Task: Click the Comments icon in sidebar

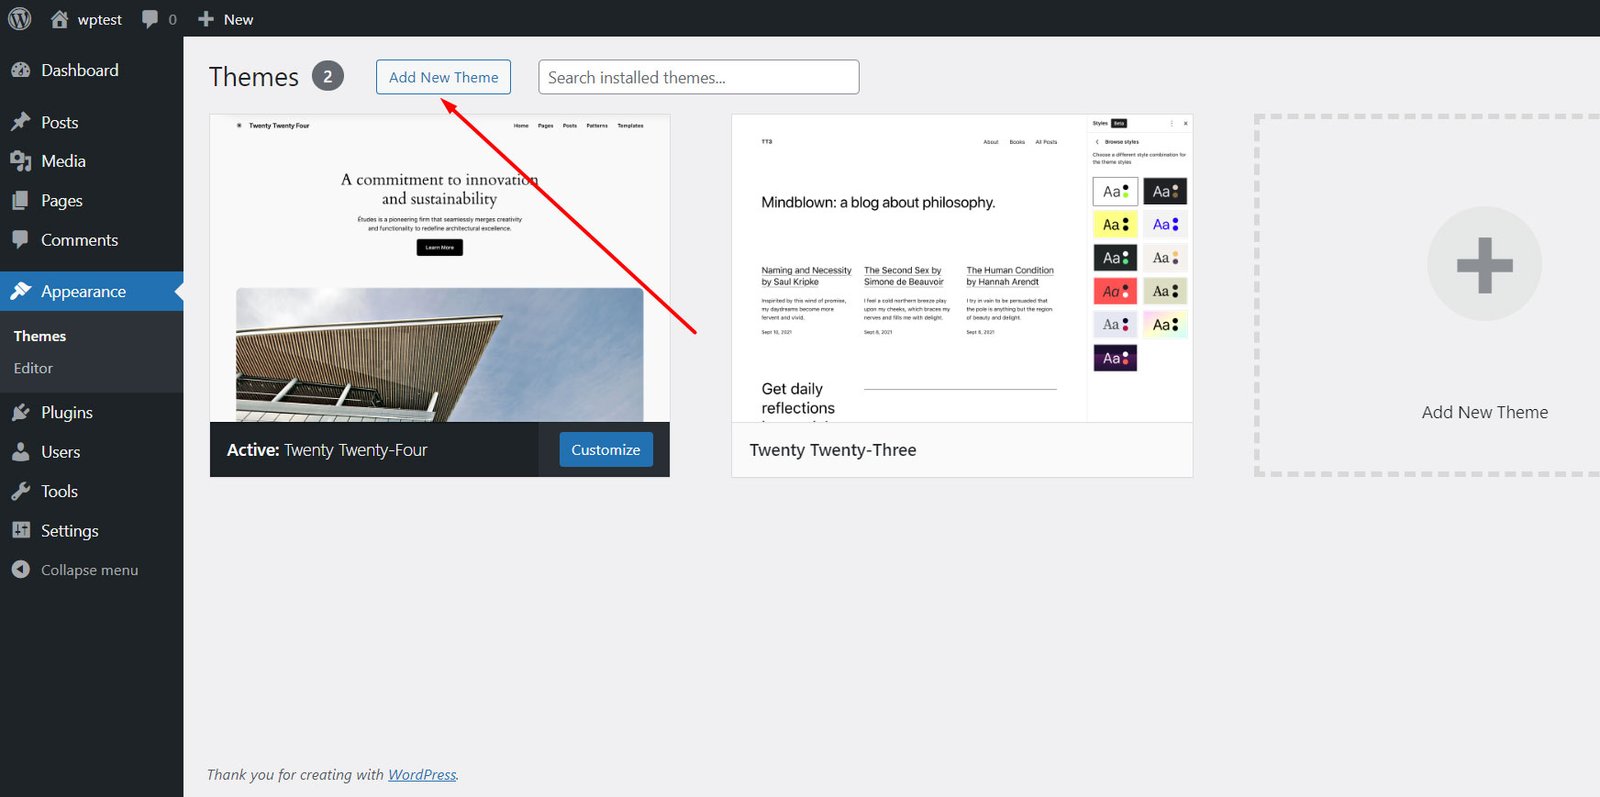Action: coord(21,240)
